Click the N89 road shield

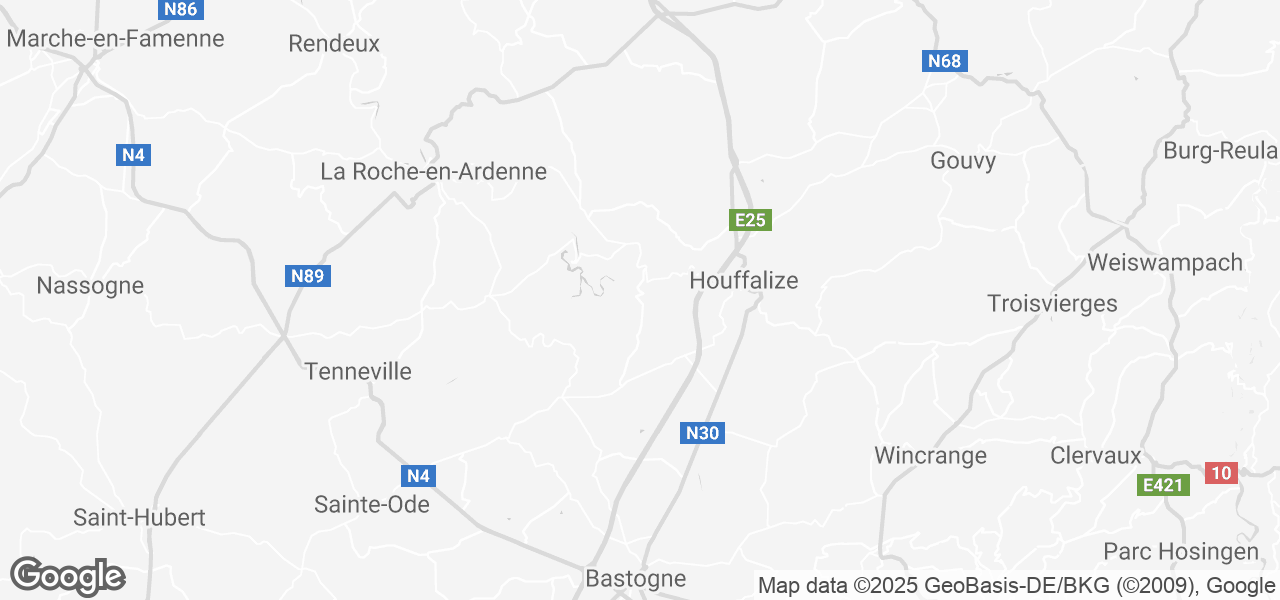click(308, 276)
